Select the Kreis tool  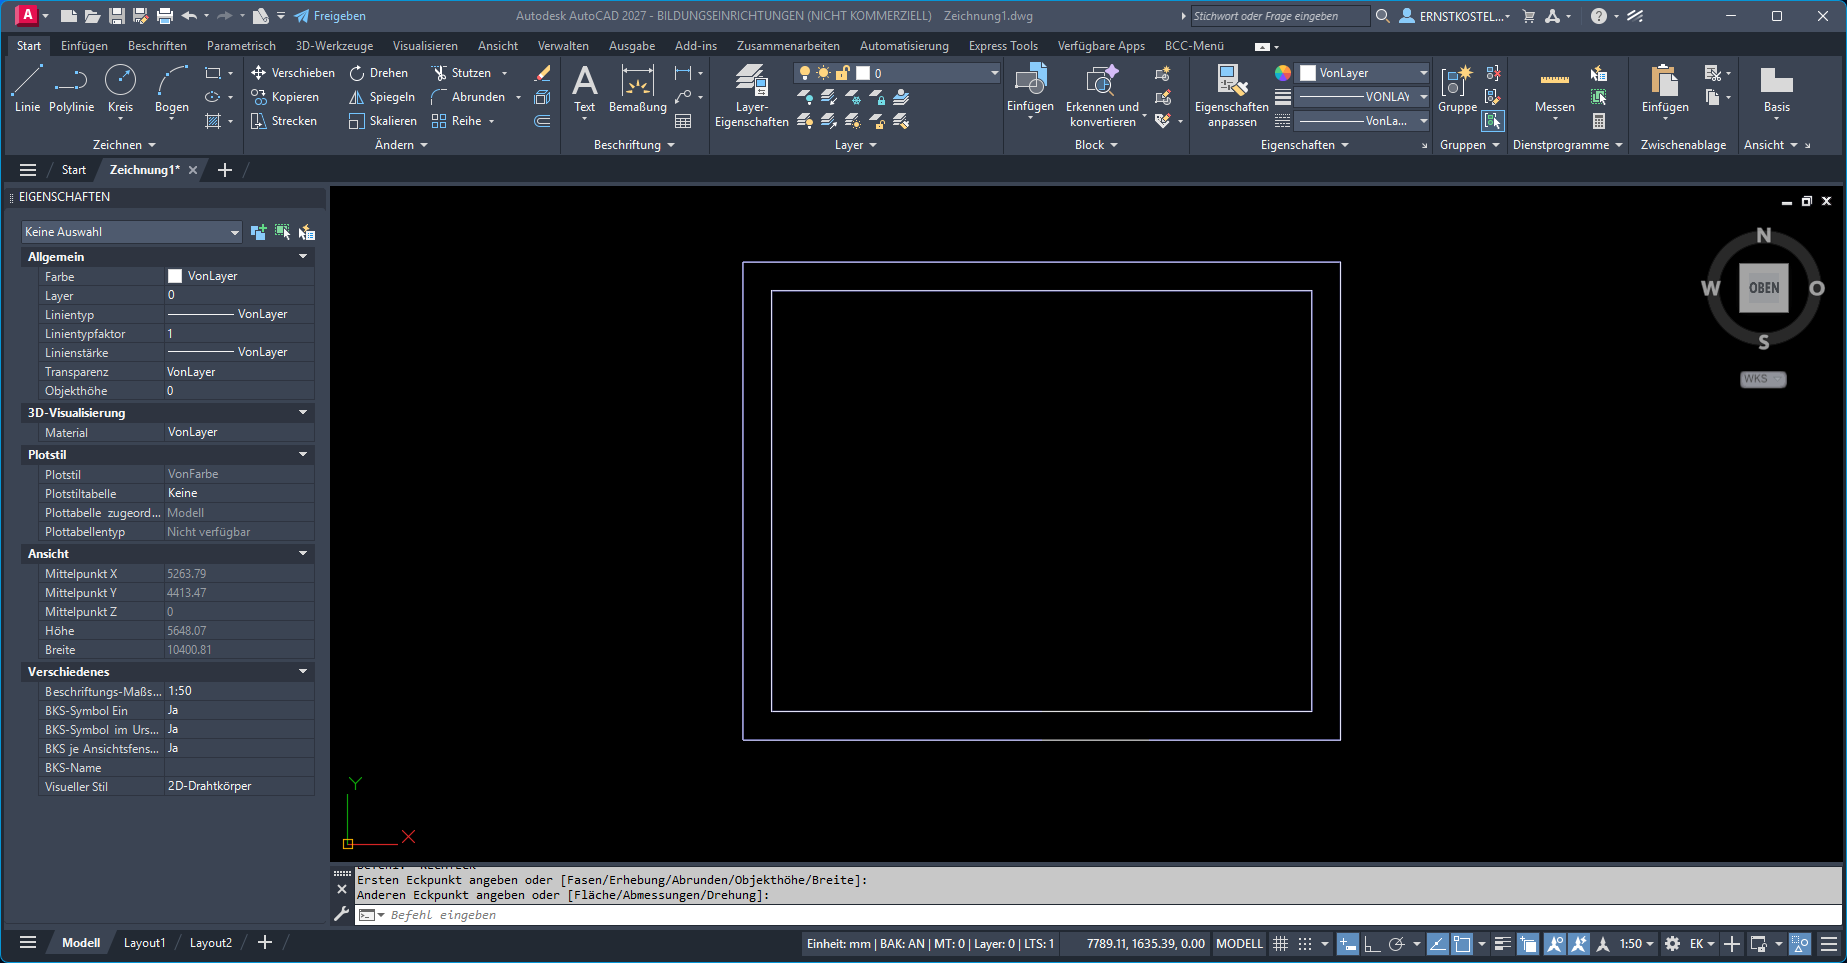pyautogui.click(x=120, y=89)
